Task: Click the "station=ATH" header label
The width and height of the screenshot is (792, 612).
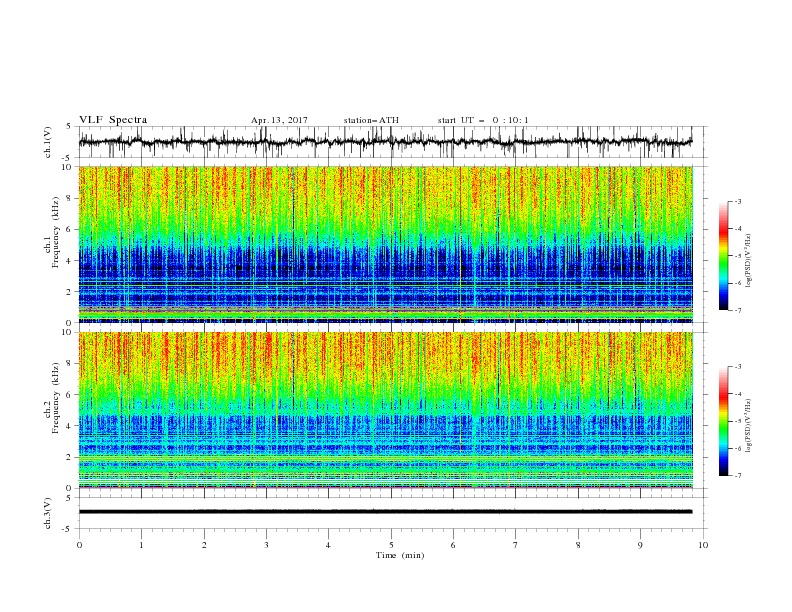Action: click(x=371, y=120)
